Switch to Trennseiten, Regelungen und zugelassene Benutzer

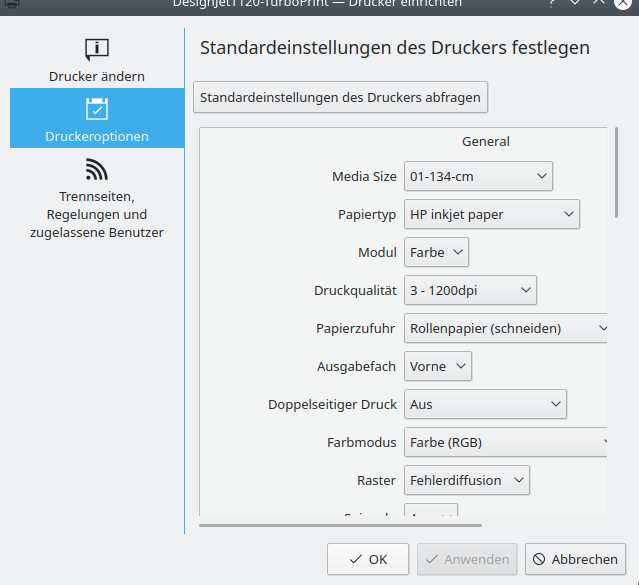tap(97, 214)
